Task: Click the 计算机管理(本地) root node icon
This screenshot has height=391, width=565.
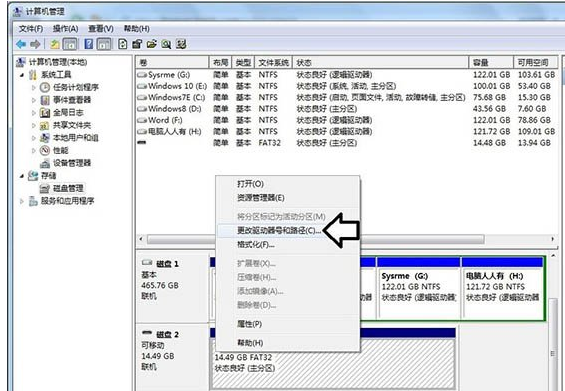Action: point(21,62)
